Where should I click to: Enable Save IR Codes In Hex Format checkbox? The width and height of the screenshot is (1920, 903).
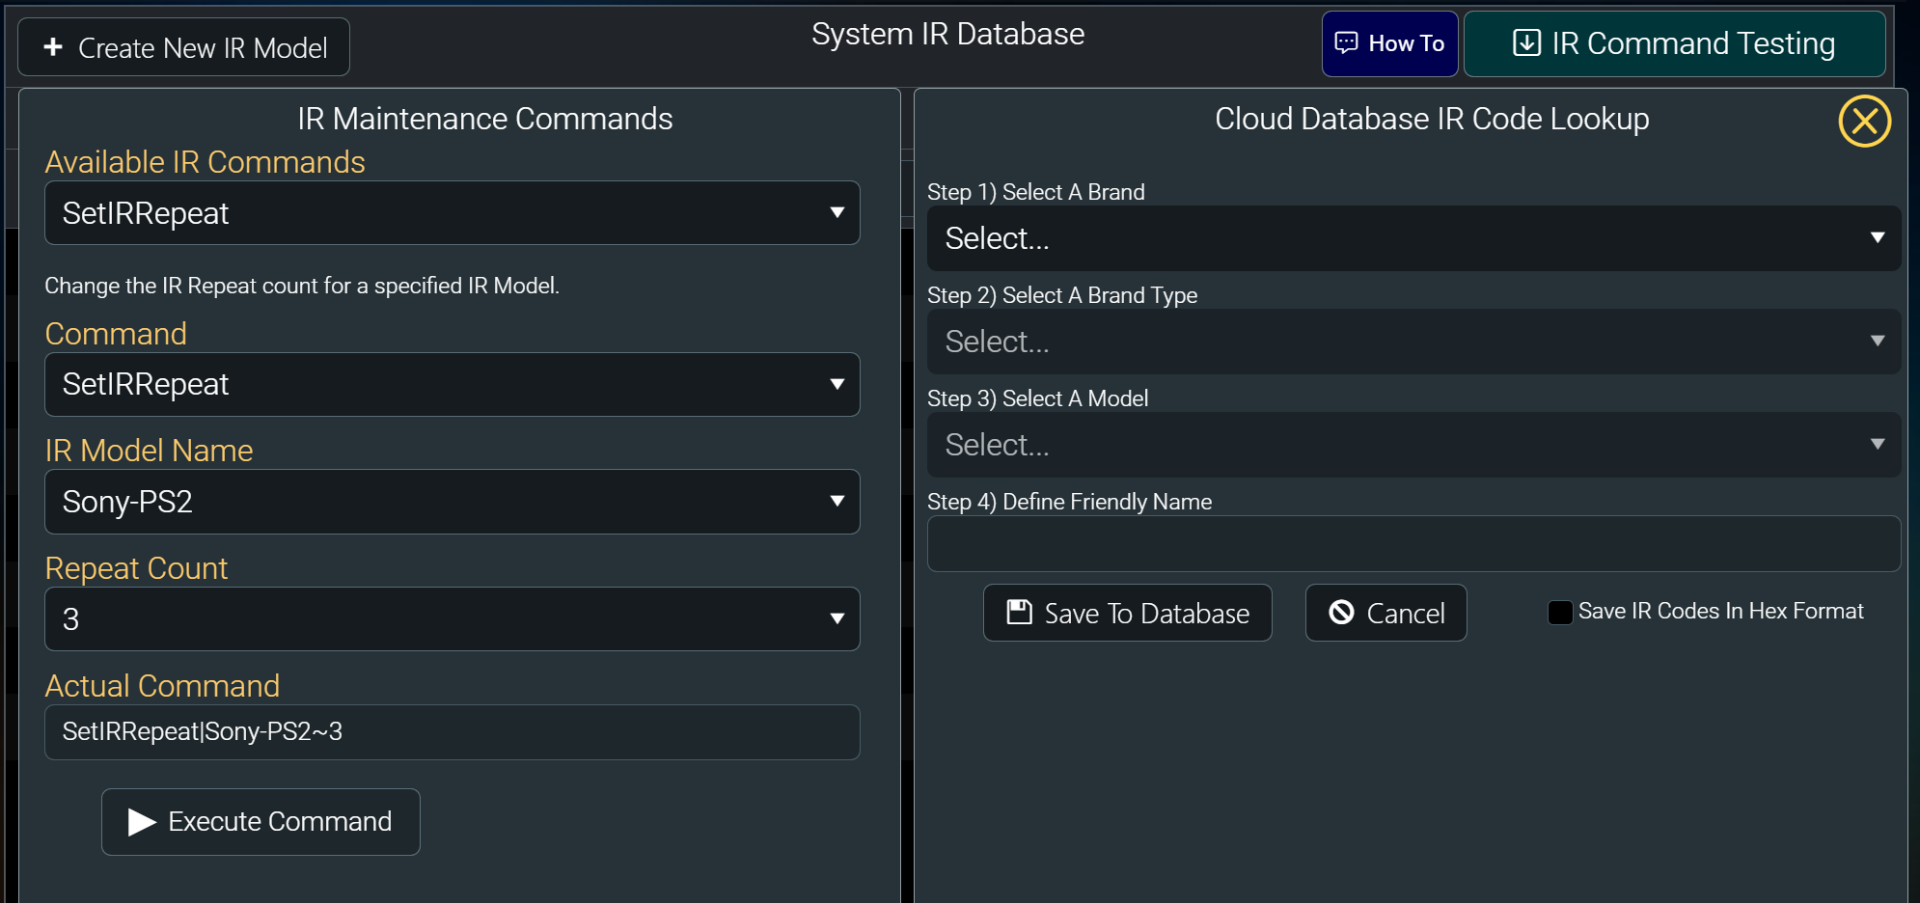pos(1559,612)
